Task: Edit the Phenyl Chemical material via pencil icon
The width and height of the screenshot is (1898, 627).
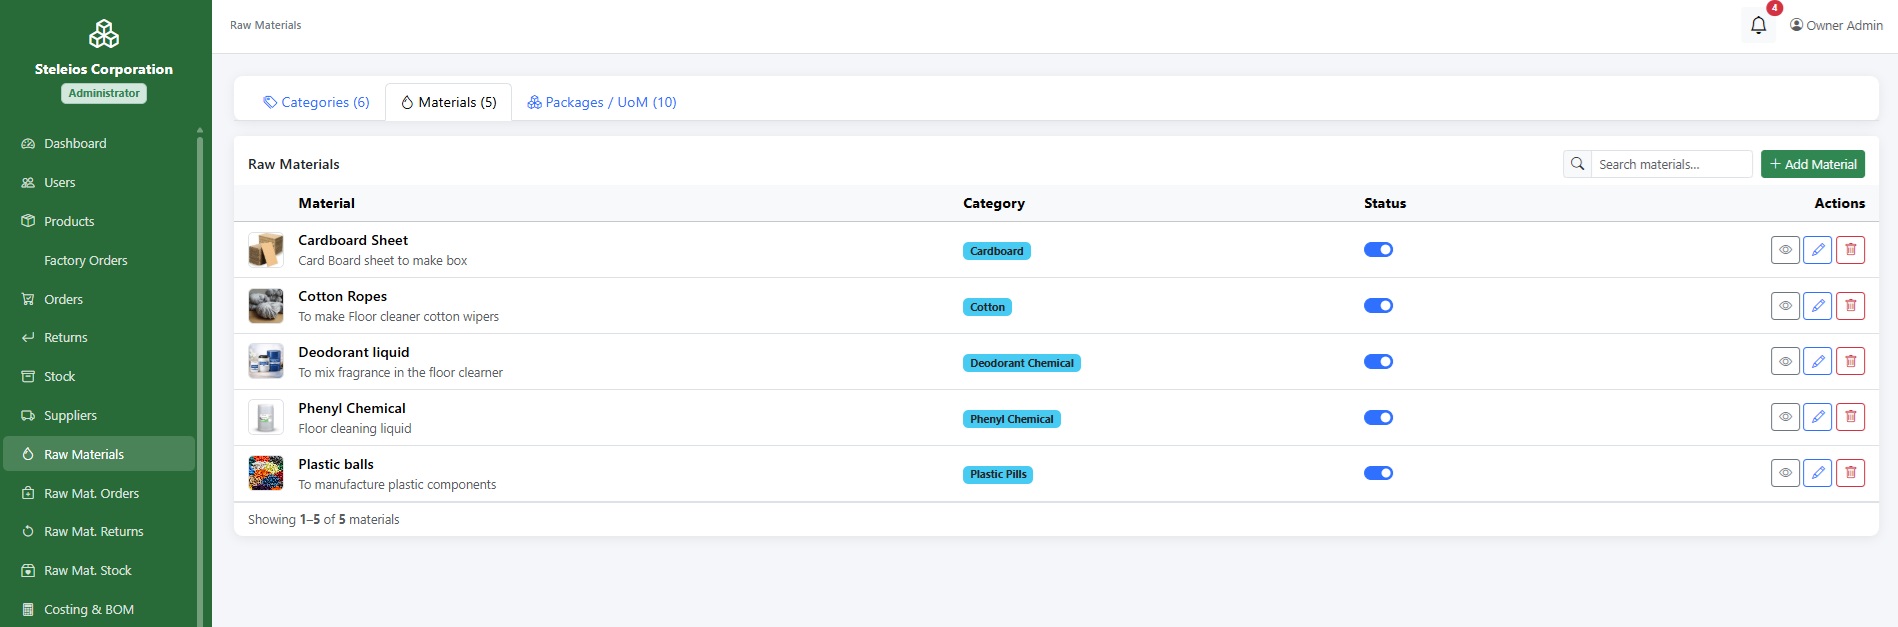Action: (x=1818, y=417)
